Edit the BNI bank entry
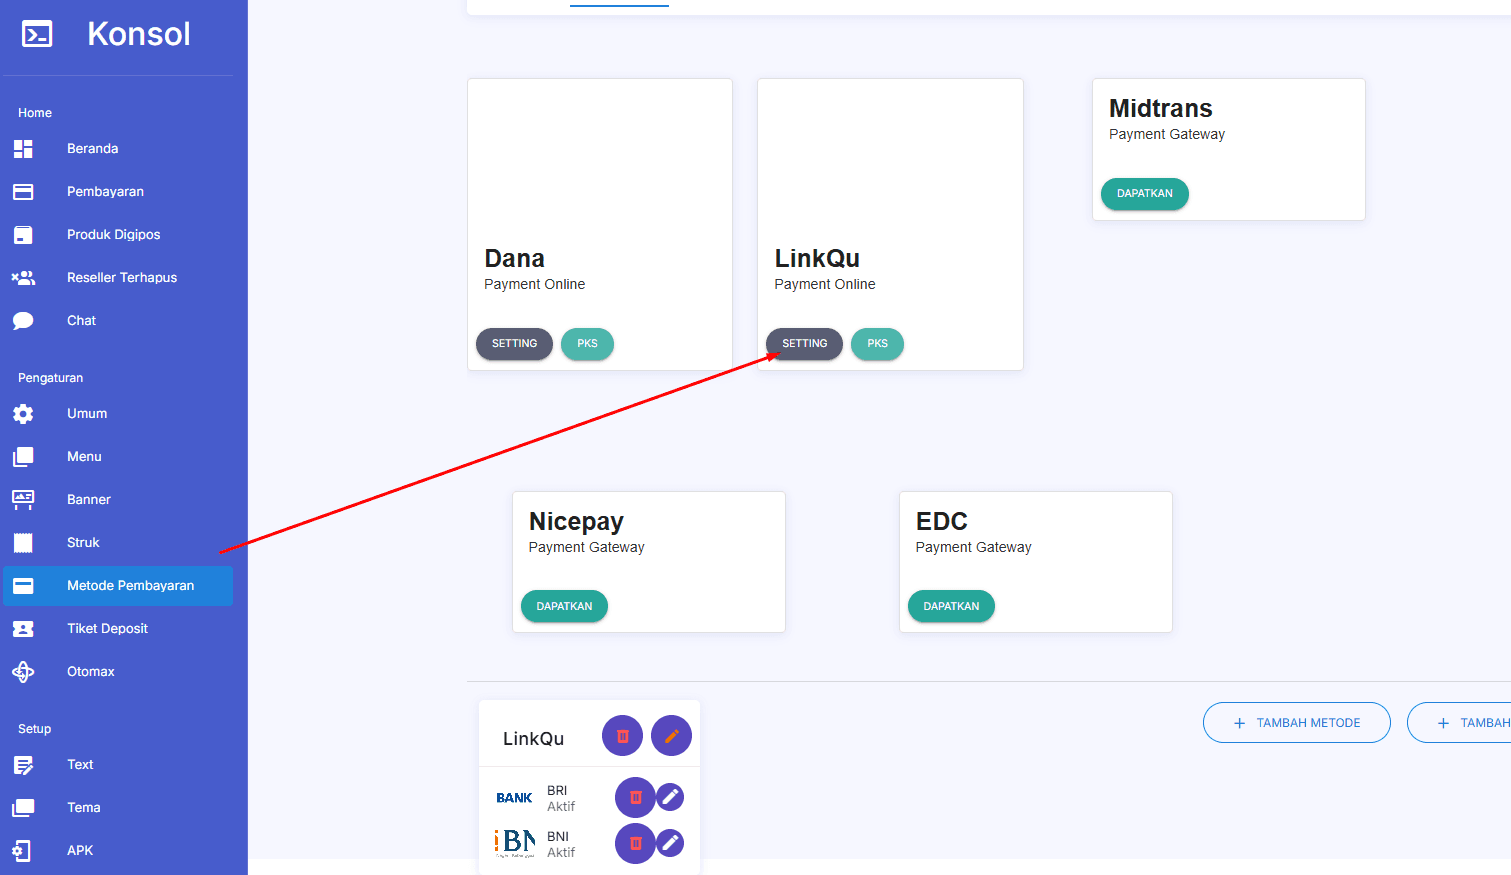The image size is (1511, 875). (x=670, y=843)
